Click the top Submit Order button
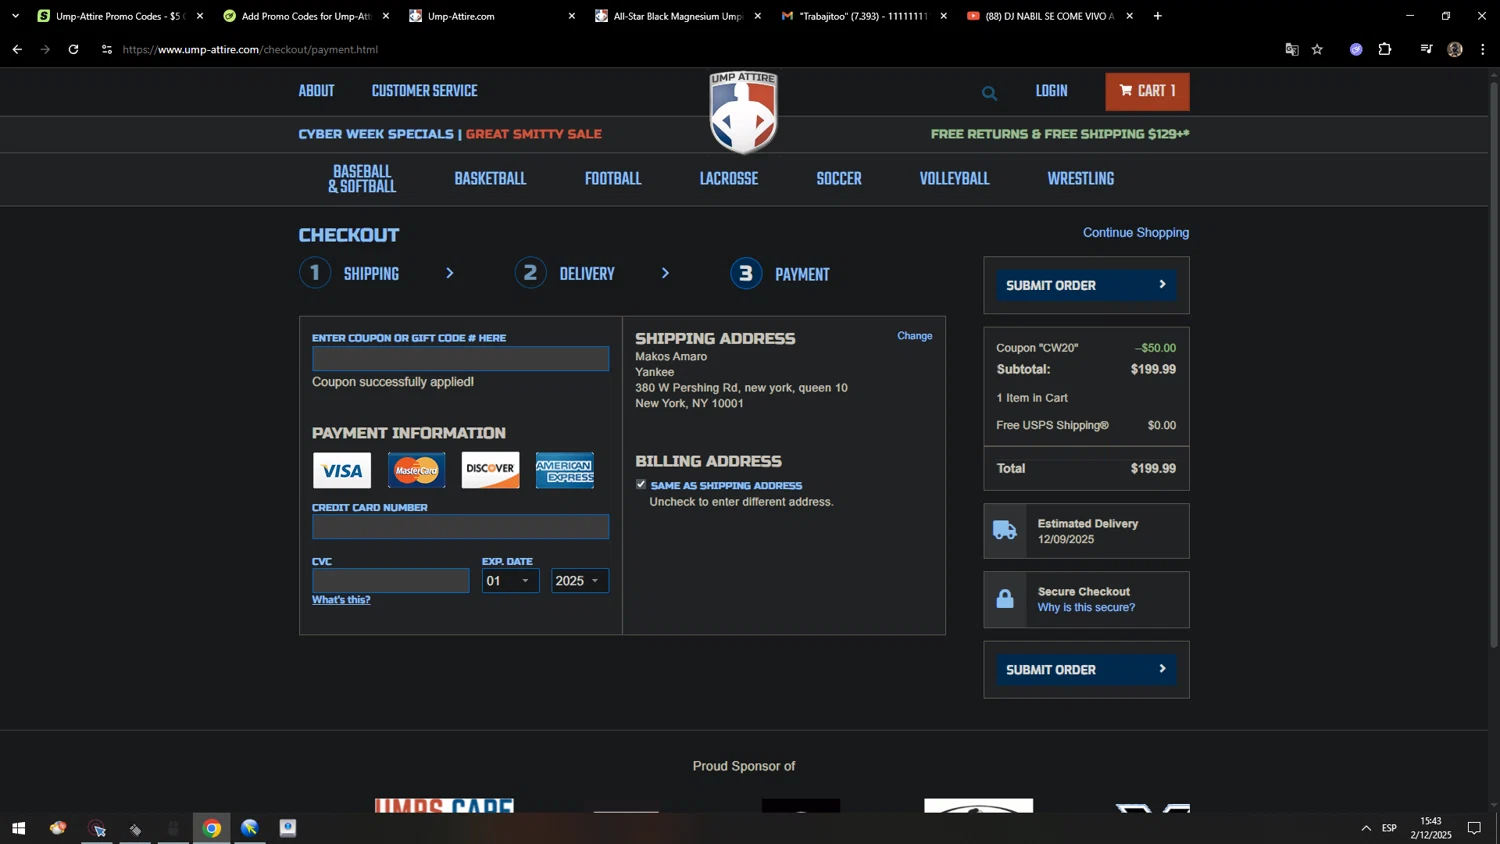 click(1086, 285)
